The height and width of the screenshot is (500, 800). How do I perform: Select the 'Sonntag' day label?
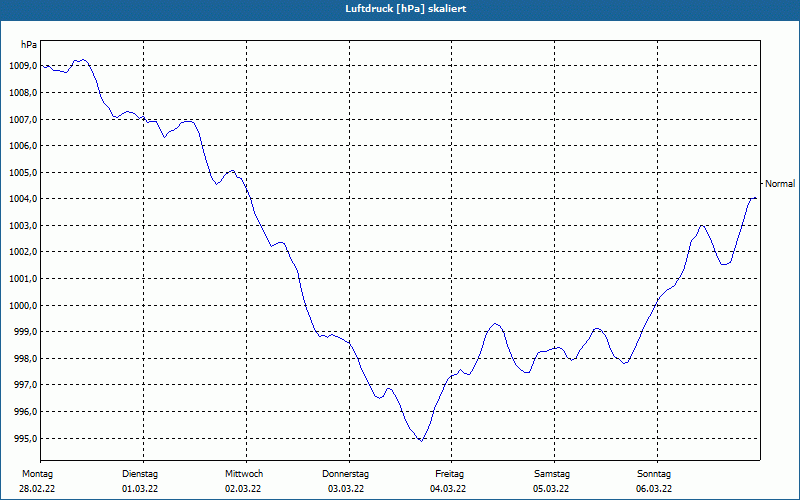[x=654, y=474]
